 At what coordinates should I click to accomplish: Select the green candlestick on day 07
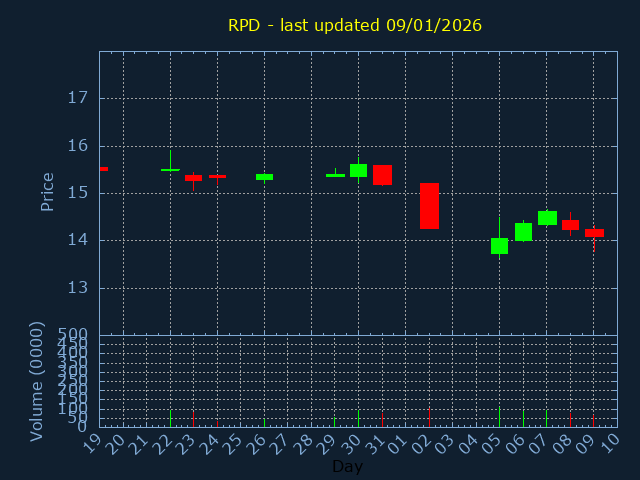[547, 218]
